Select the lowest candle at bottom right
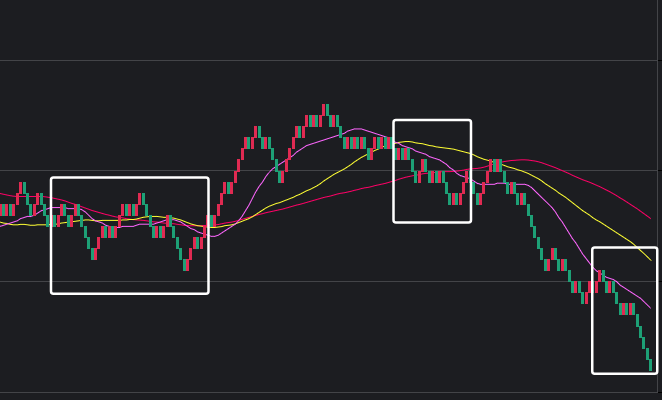Screen dimensions: 662x400 pyautogui.click(x=651, y=365)
